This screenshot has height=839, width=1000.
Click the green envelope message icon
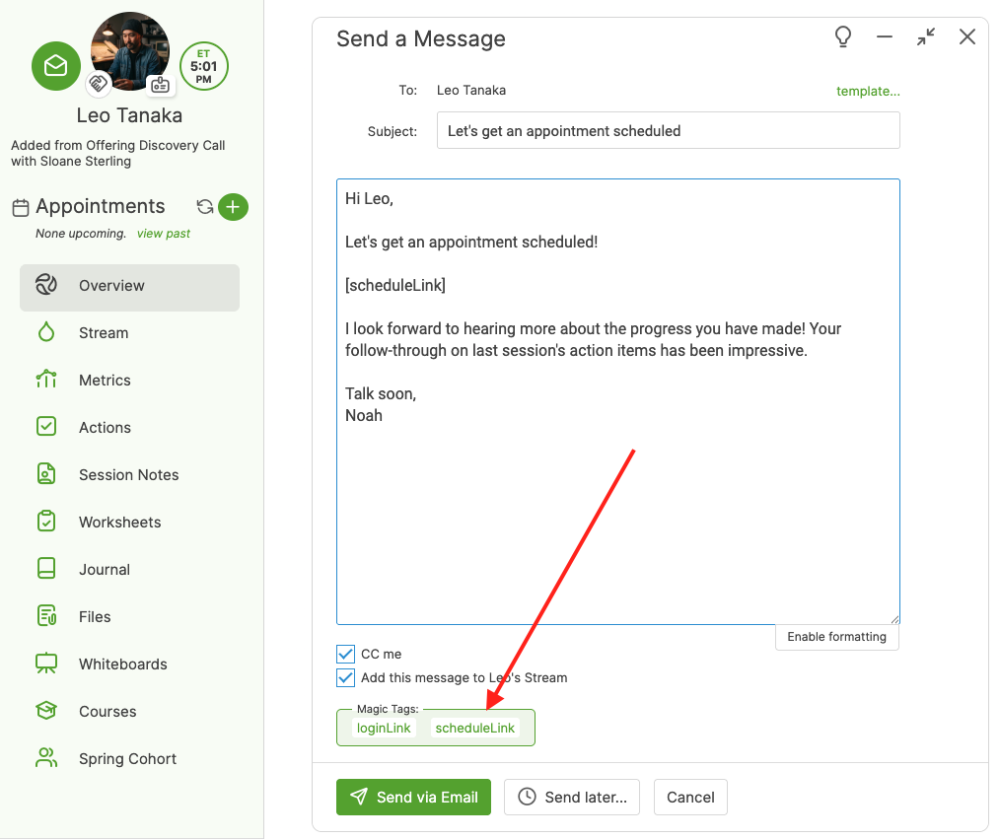[56, 66]
